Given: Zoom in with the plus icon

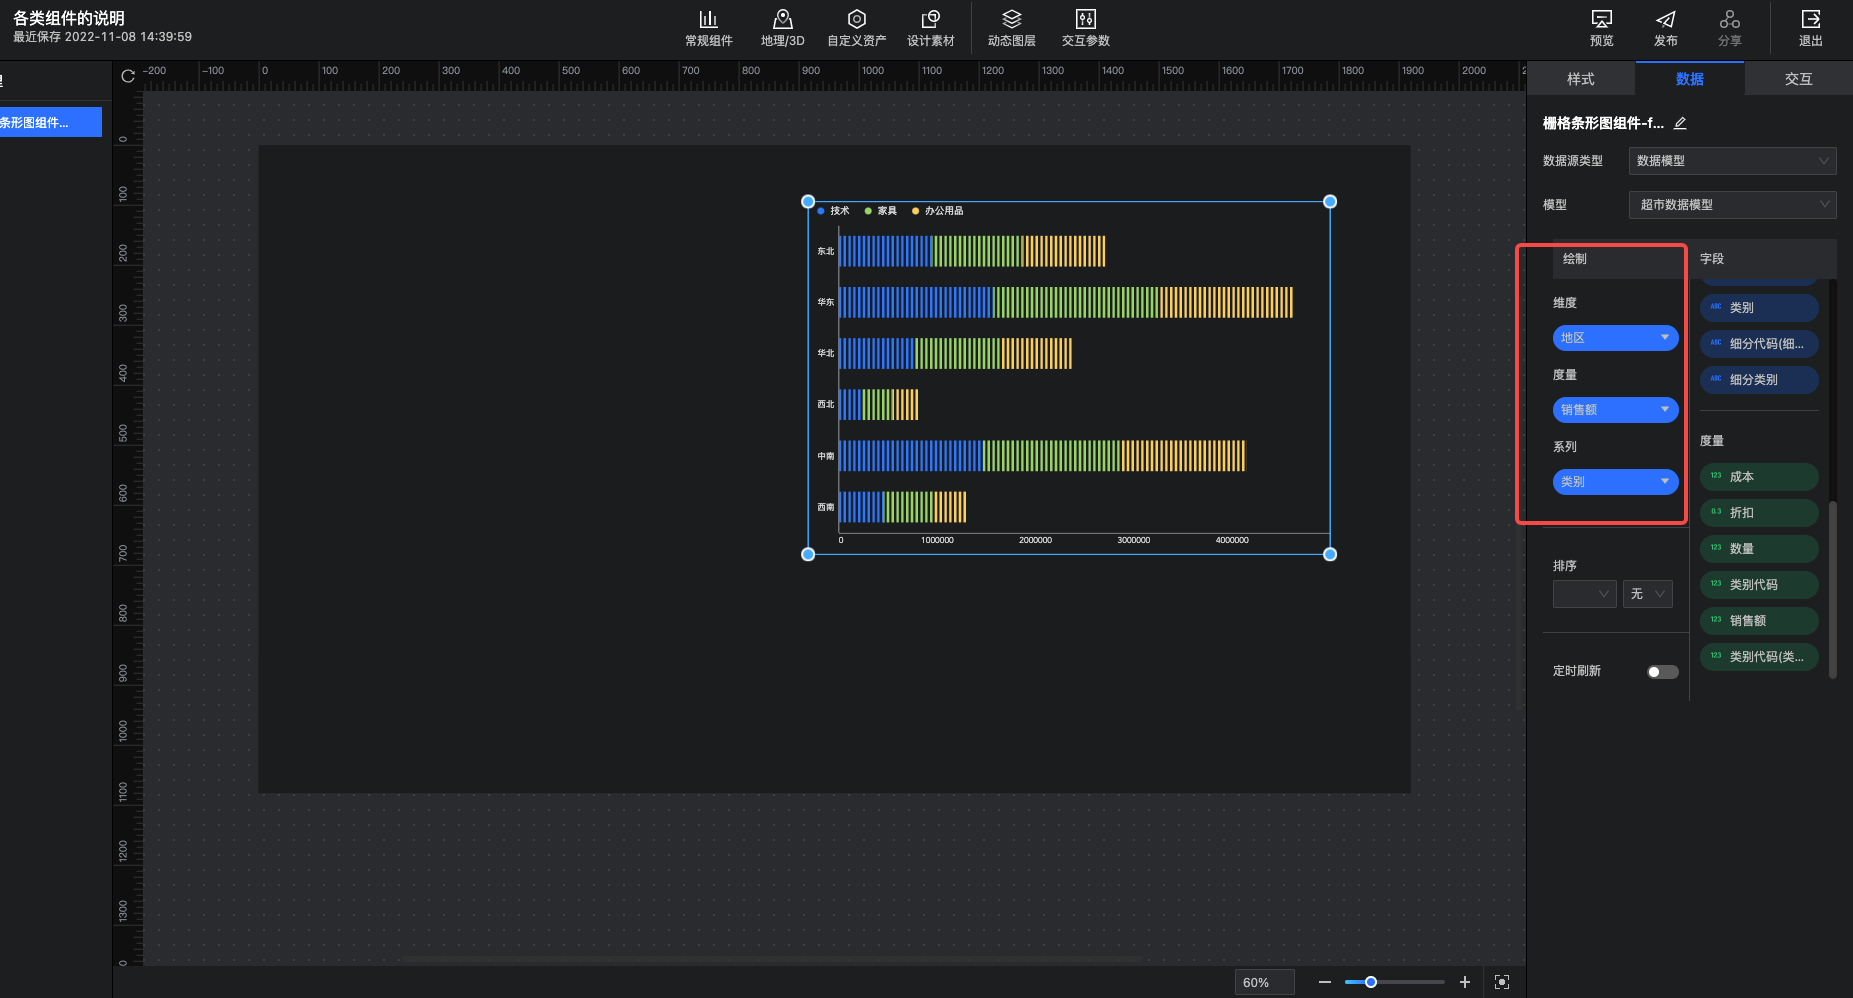Looking at the screenshot, I should click(x=1464, y=982).
